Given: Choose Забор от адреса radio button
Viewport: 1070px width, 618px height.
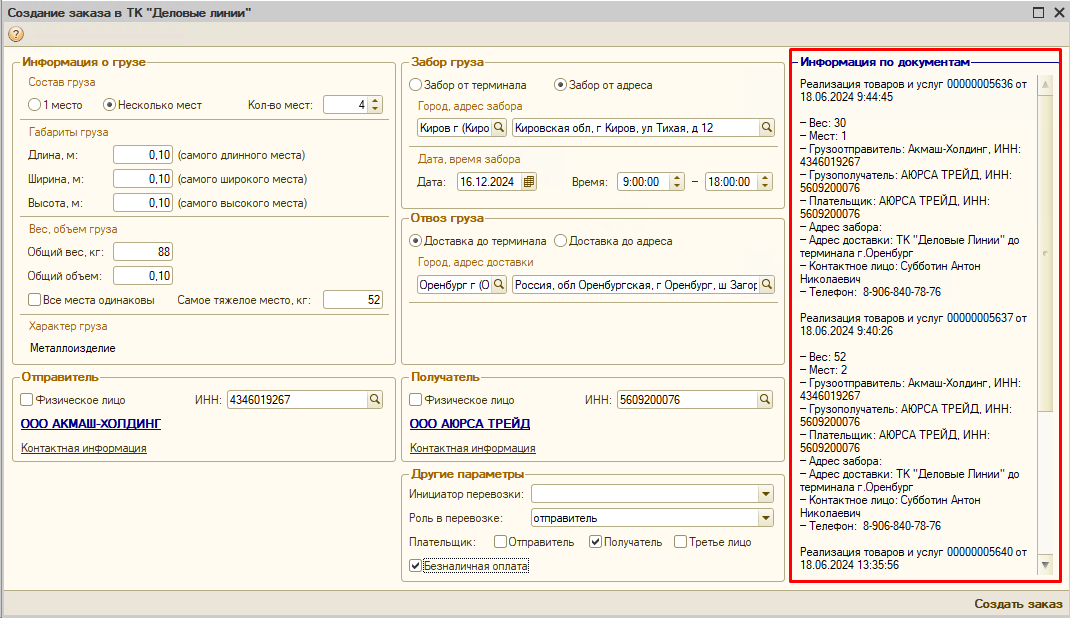Looking at the screenshot, I should pos(560,85).
